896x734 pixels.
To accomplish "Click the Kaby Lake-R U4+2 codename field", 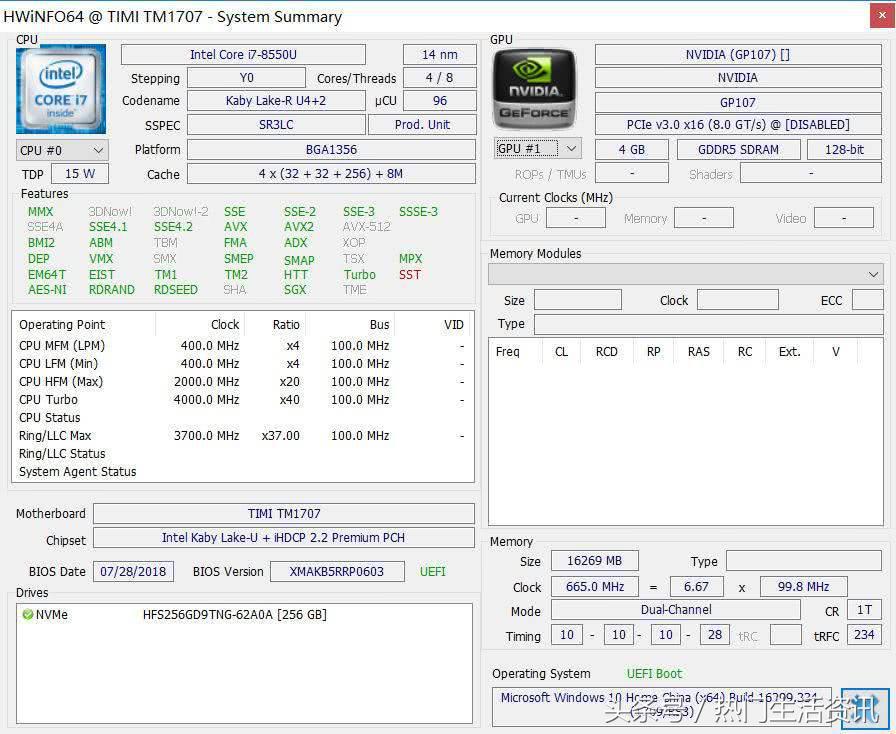I will [x=275, y=101].
